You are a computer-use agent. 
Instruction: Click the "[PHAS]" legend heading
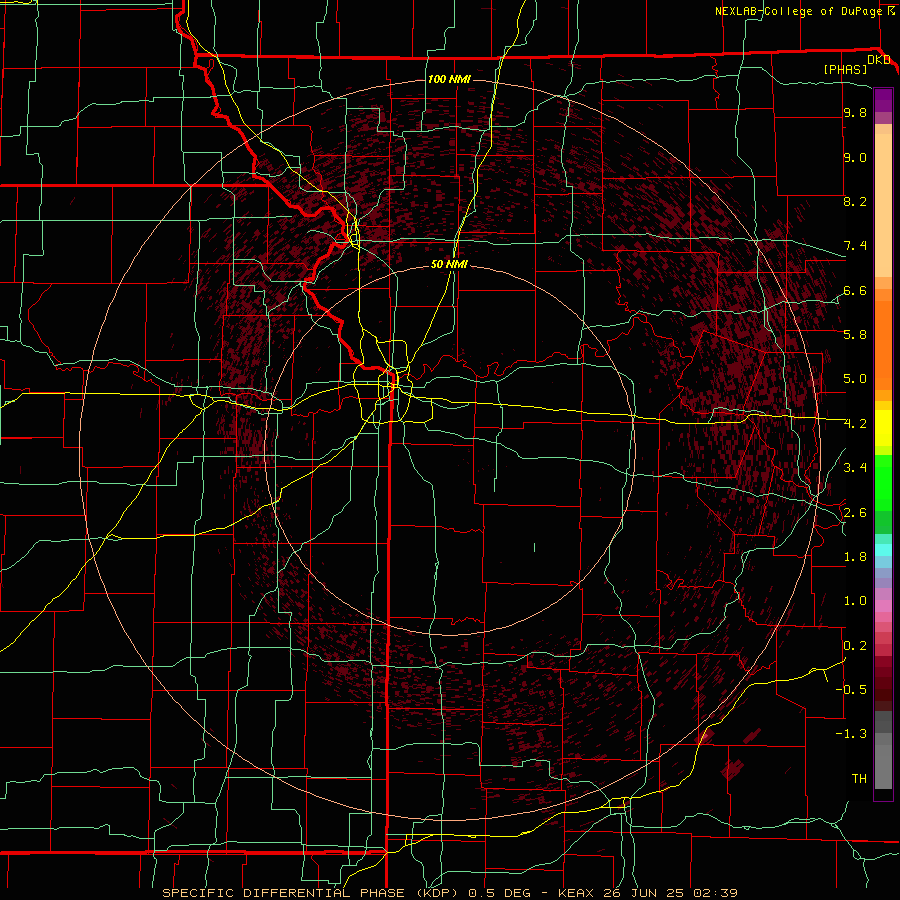pos(845,69)
